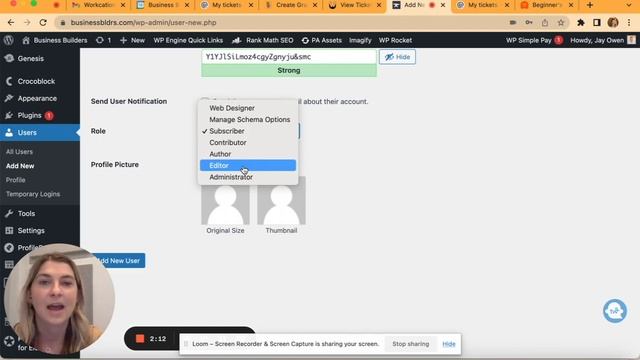640x360 pixels.
Task: Open the Add New users submenu
Action: pos(20,166)
